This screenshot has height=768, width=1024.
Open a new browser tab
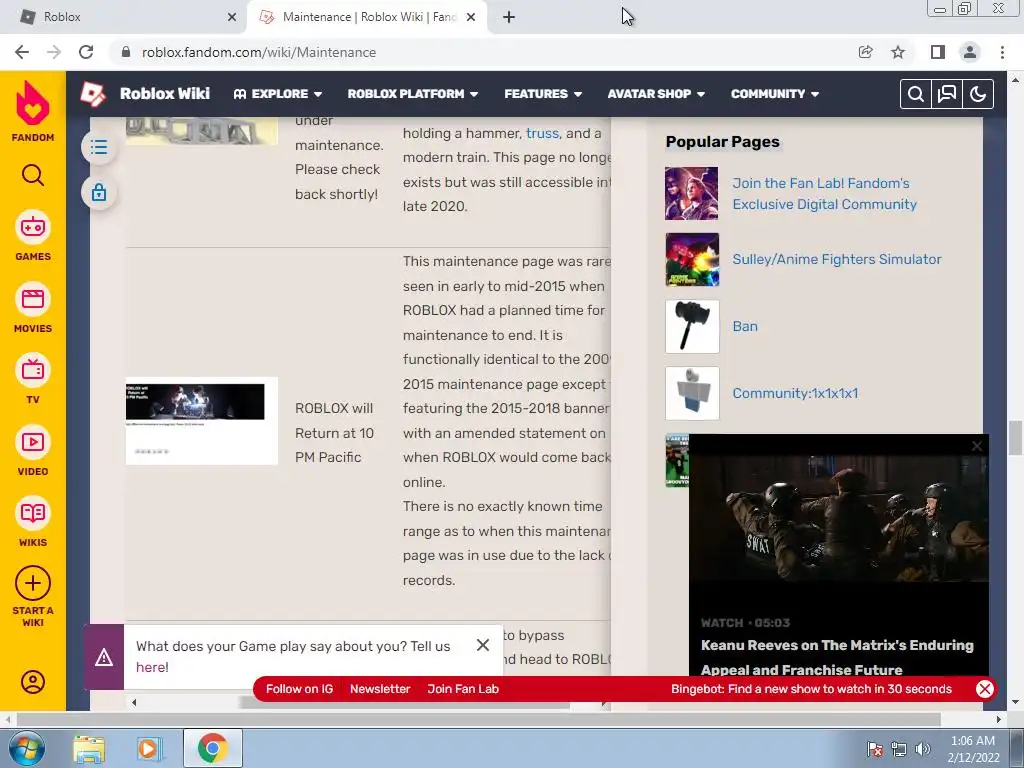509,18
